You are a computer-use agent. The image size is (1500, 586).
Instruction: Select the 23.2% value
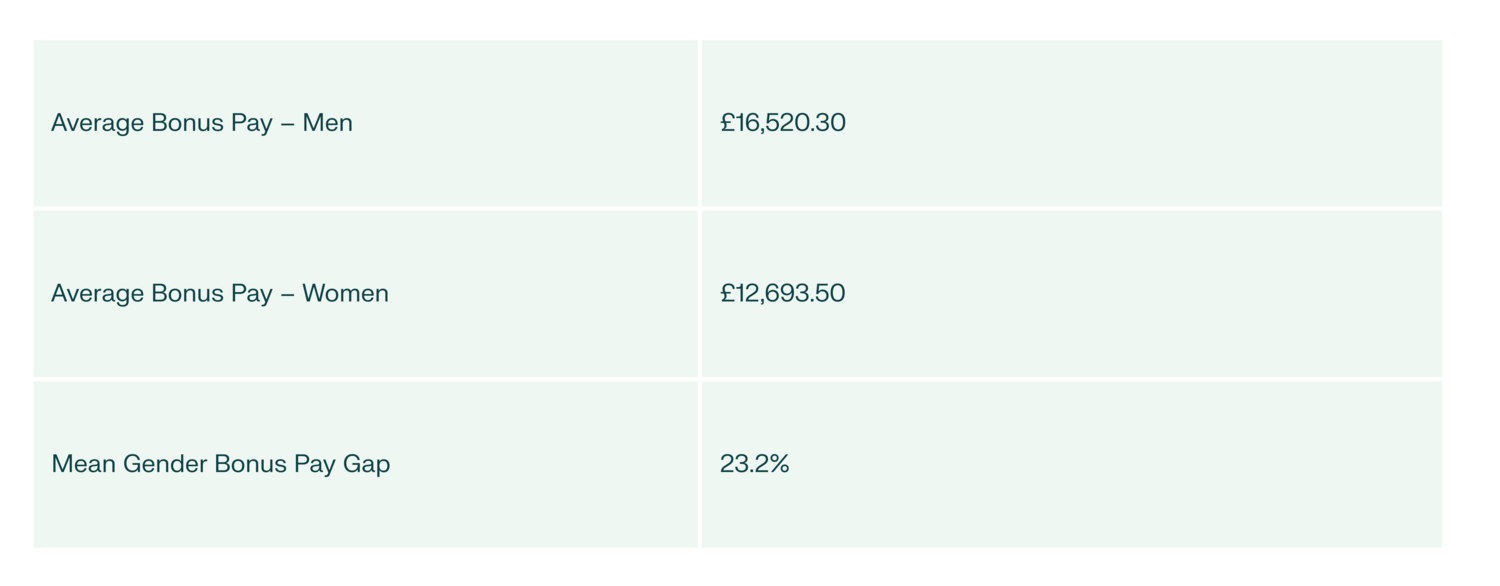tap(754, 464)
